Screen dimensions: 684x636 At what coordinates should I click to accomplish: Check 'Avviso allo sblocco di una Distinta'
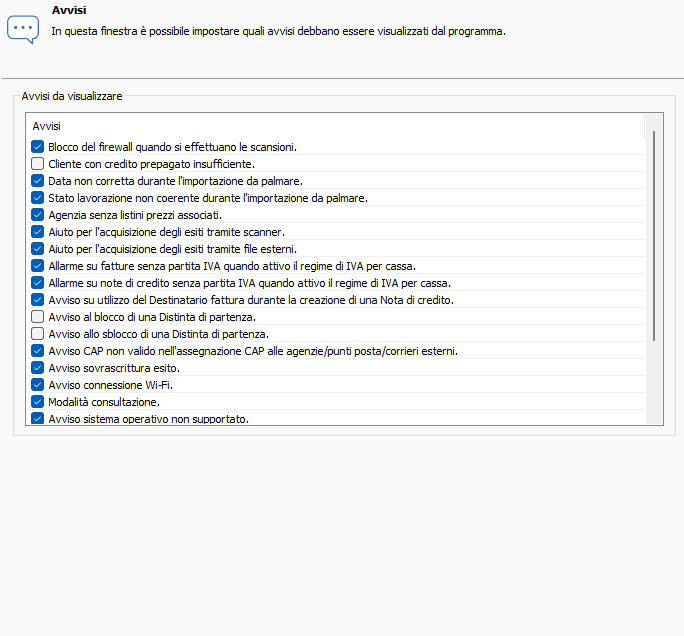point(38,334)
